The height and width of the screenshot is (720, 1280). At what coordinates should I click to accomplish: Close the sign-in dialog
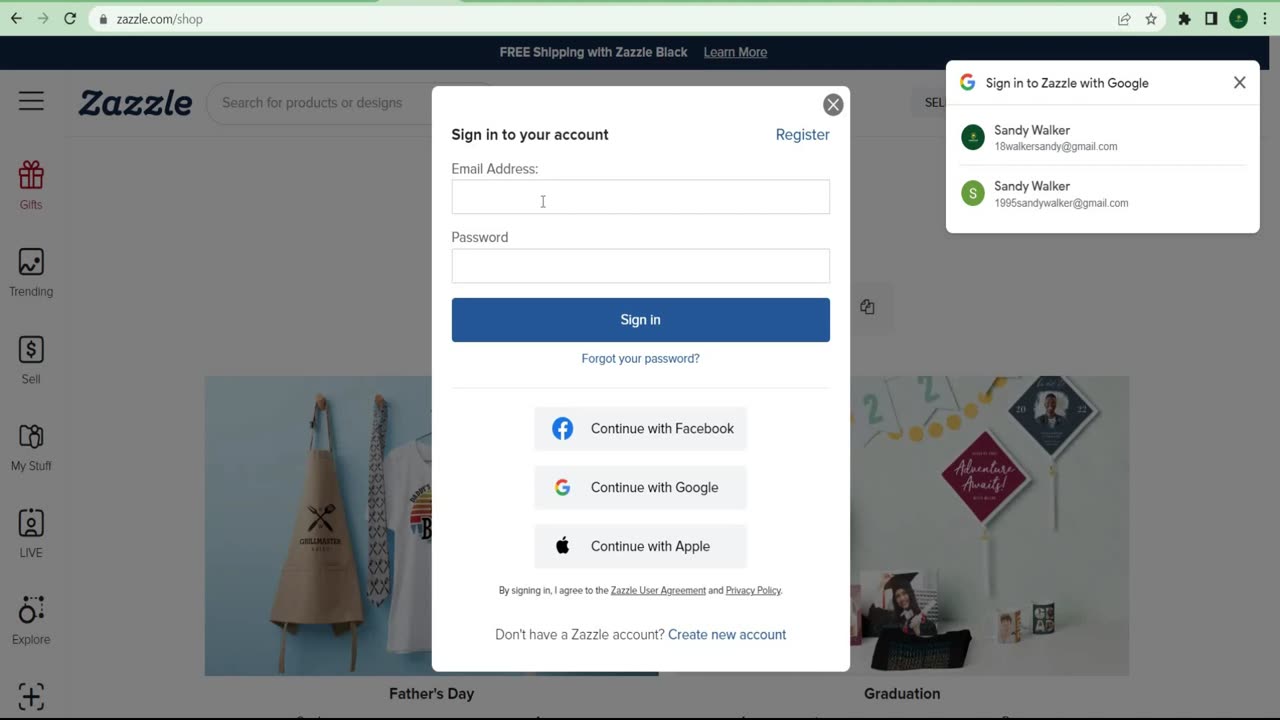tap(833, 105)
